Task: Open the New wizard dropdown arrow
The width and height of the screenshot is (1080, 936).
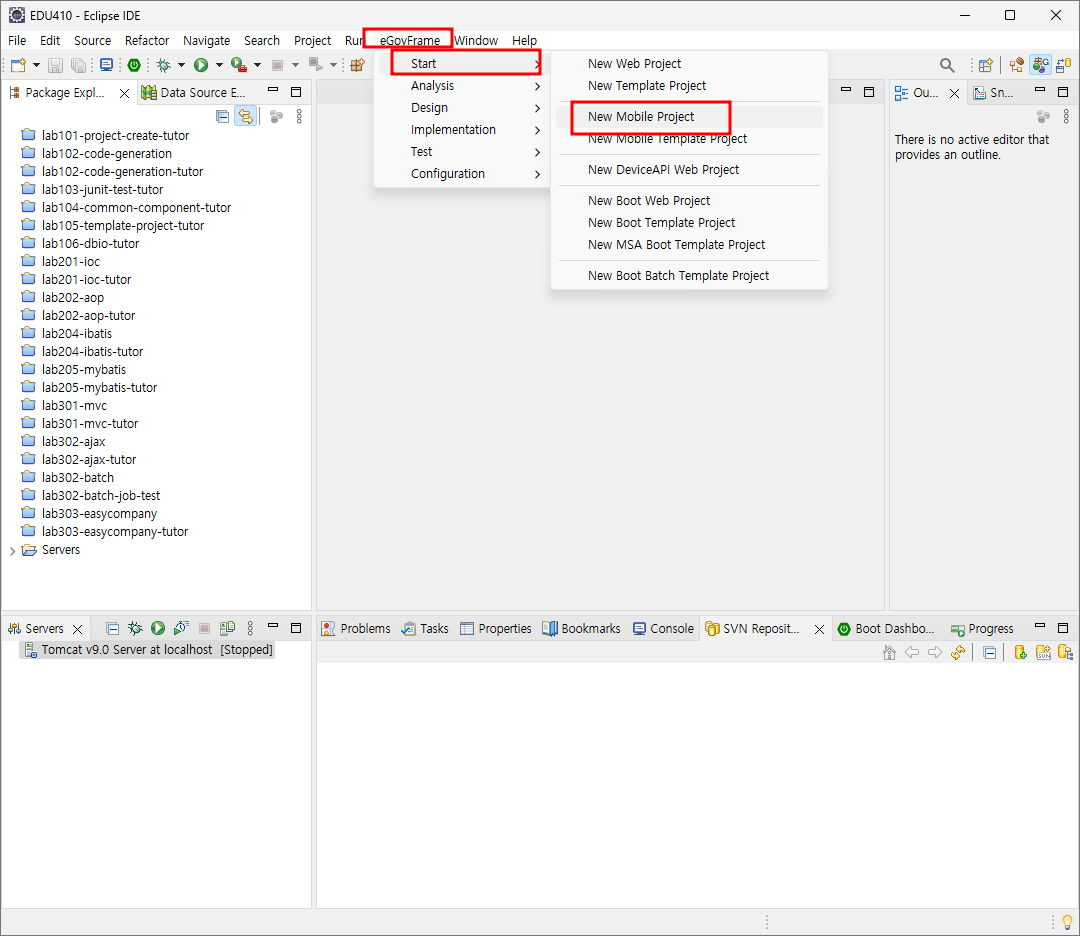Action: [x=37, y=65]
